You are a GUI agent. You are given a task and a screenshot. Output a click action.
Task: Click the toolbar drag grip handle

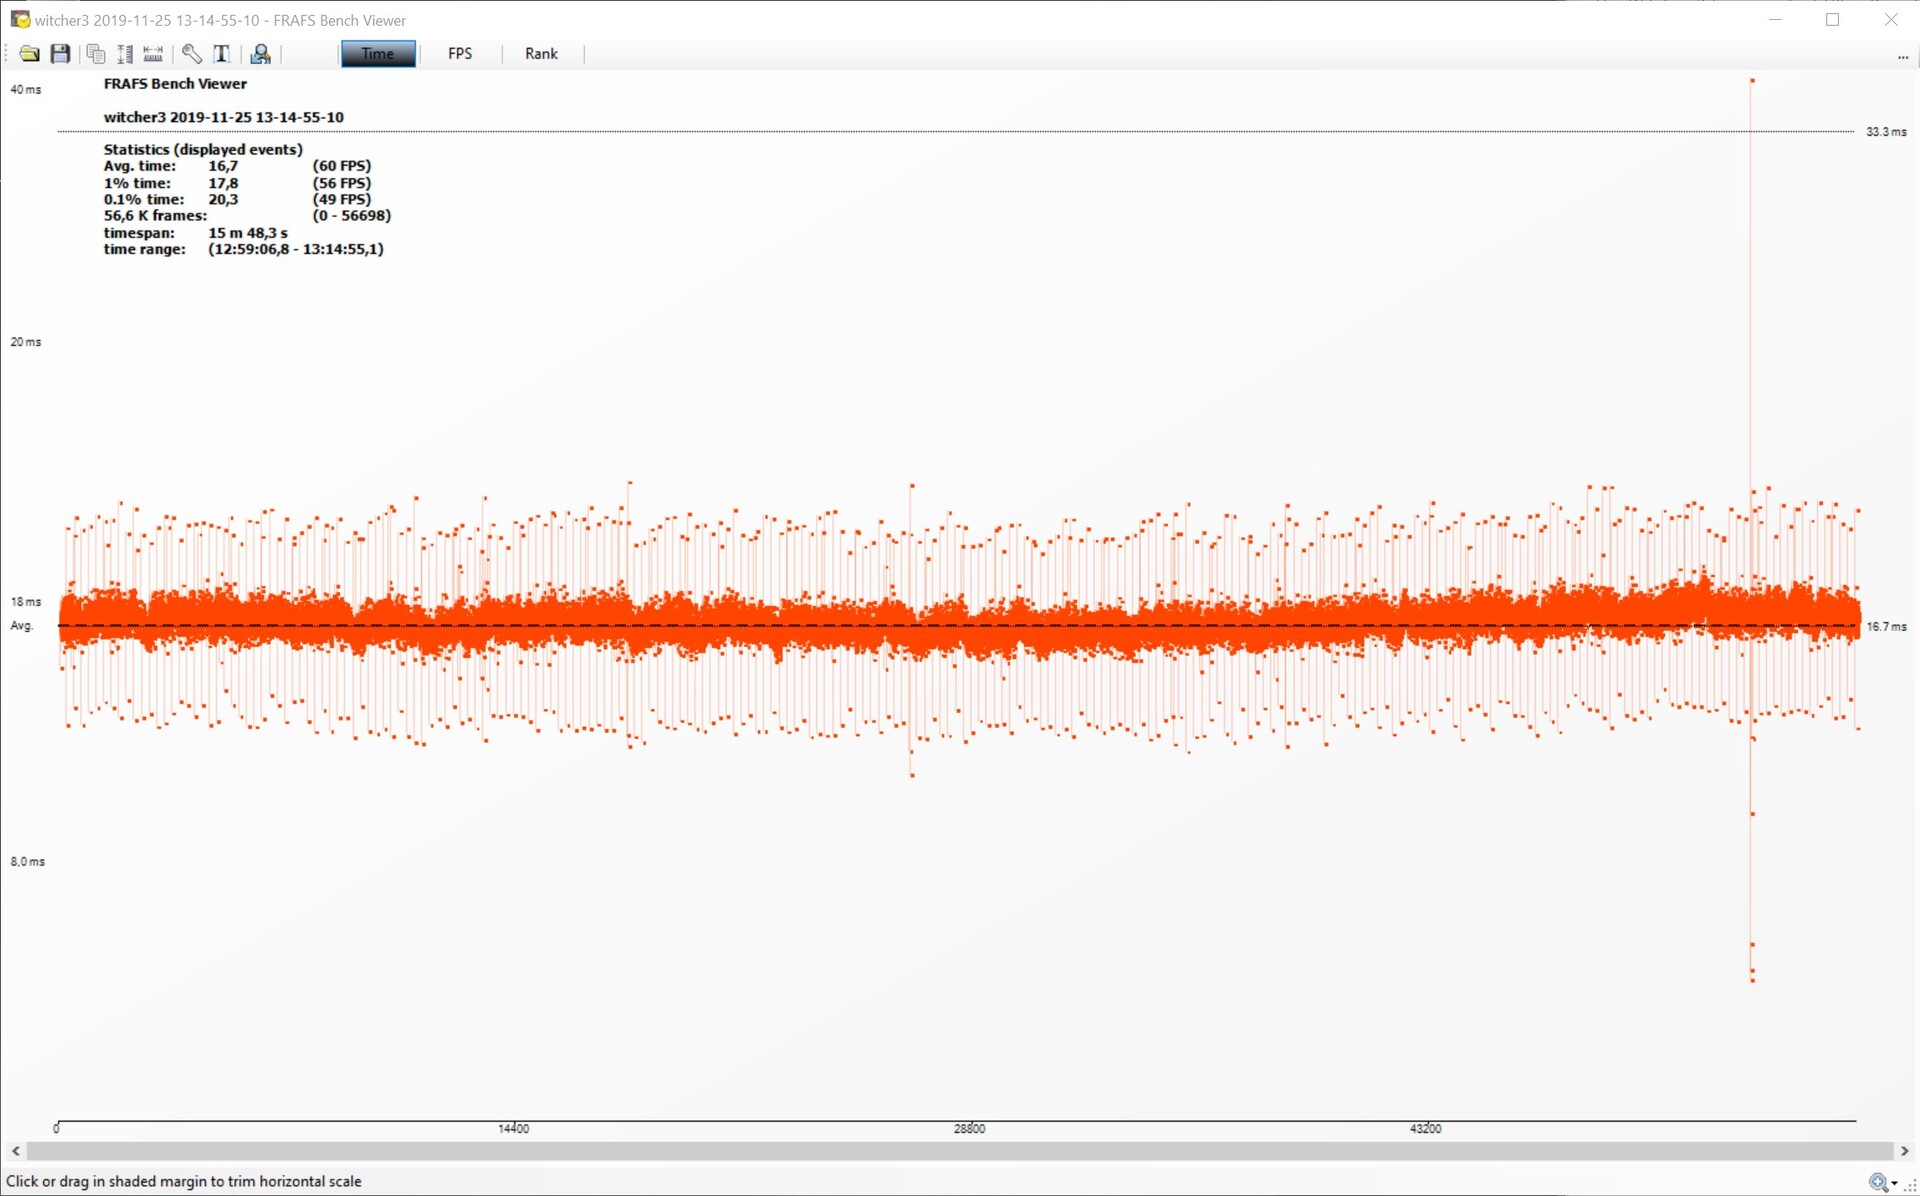pos(8,54)
